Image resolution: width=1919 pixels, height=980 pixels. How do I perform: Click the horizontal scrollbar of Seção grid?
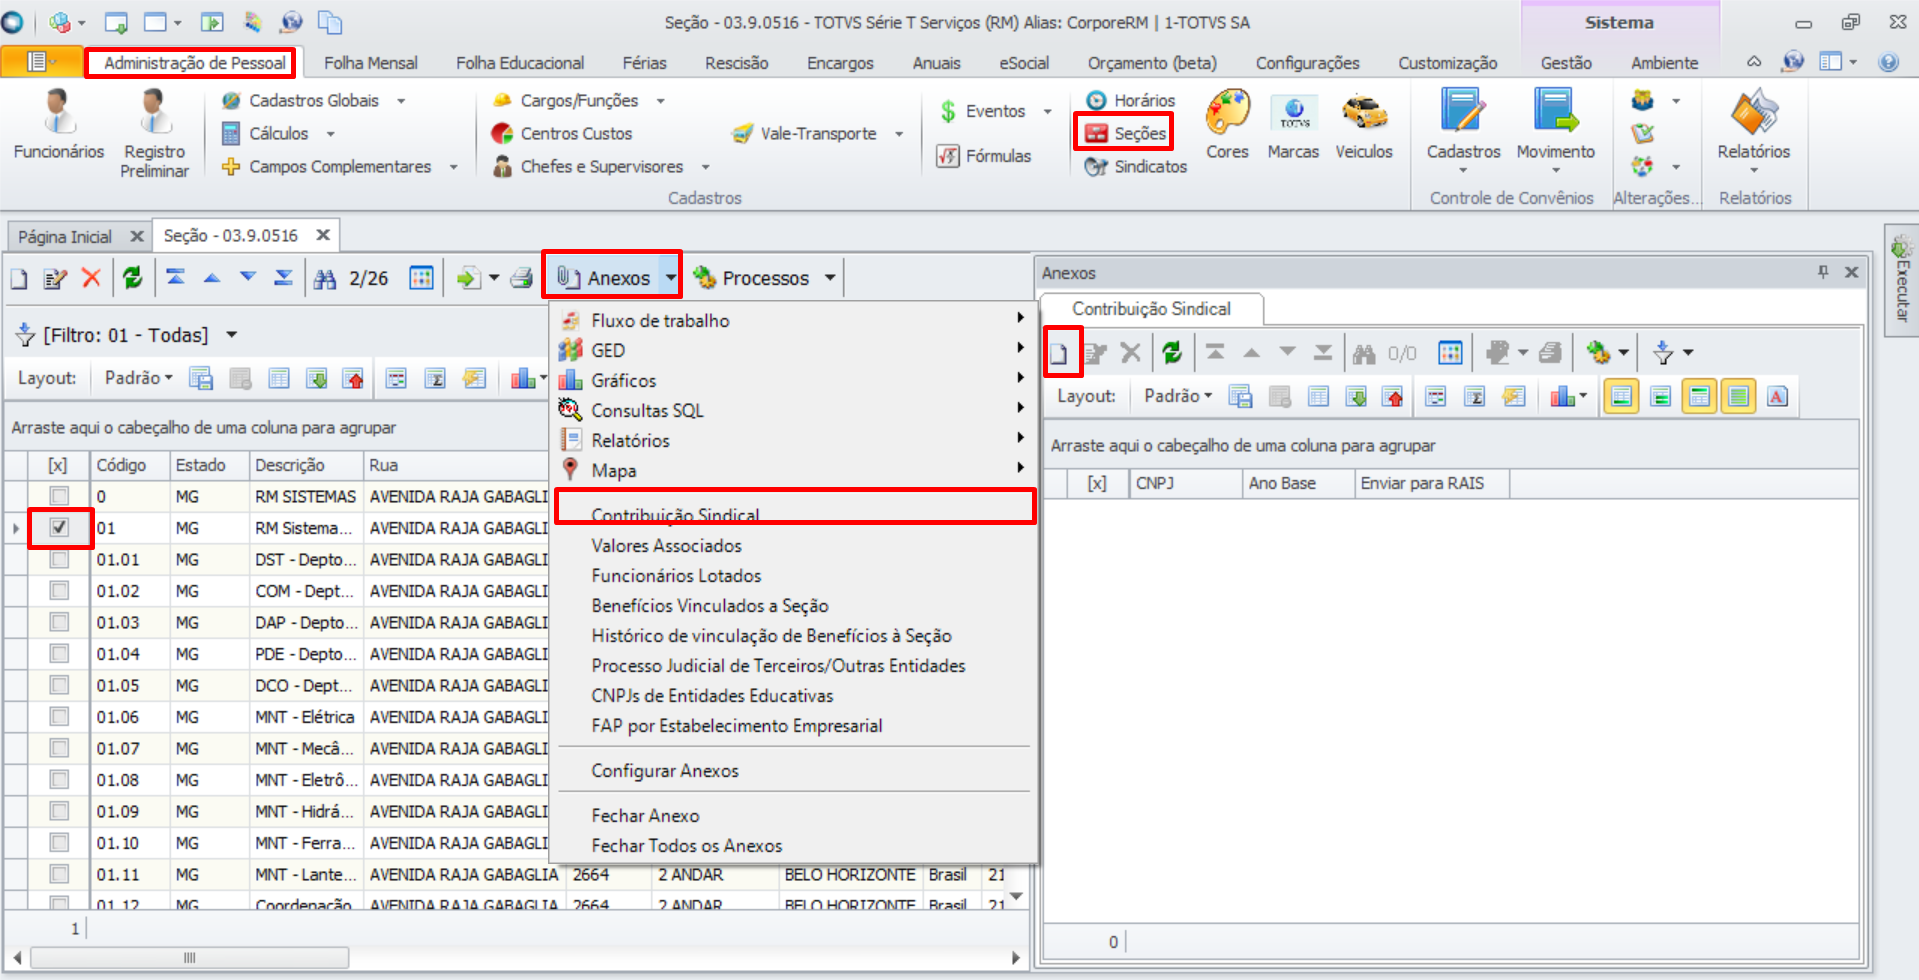pos(190,958)
